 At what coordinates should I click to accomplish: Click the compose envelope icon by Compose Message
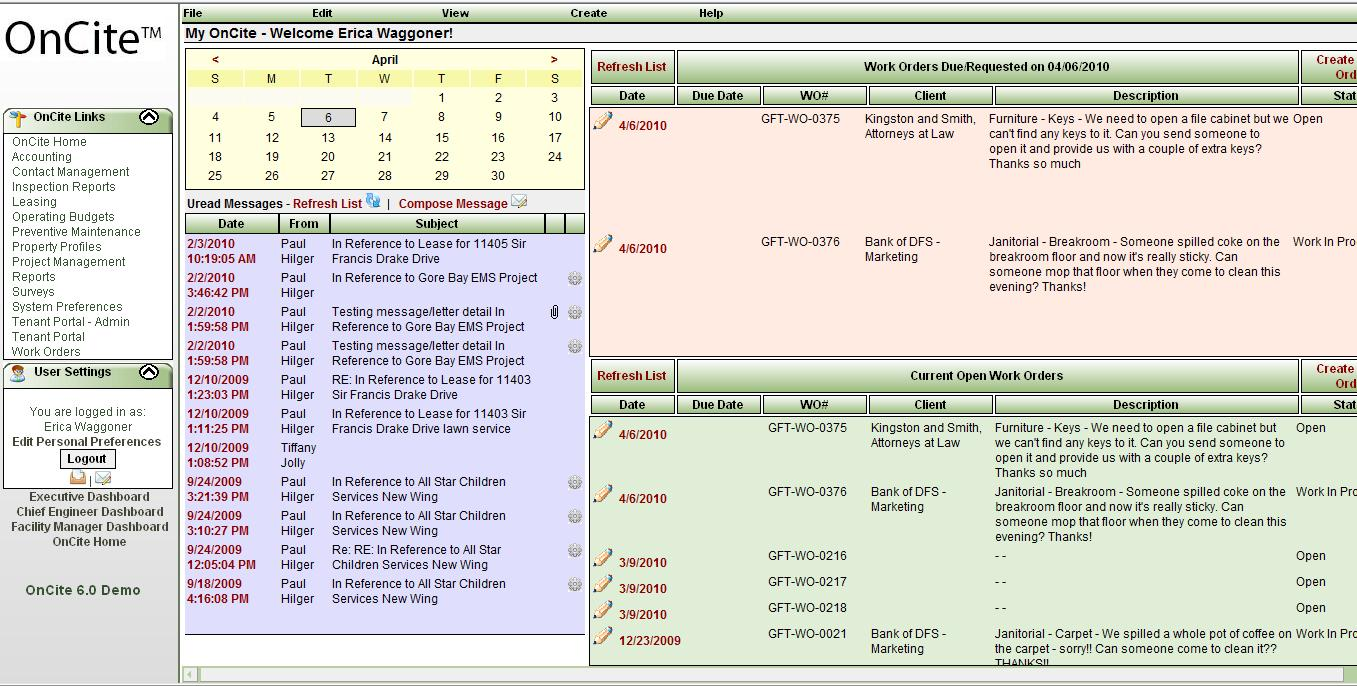point(519,202)
